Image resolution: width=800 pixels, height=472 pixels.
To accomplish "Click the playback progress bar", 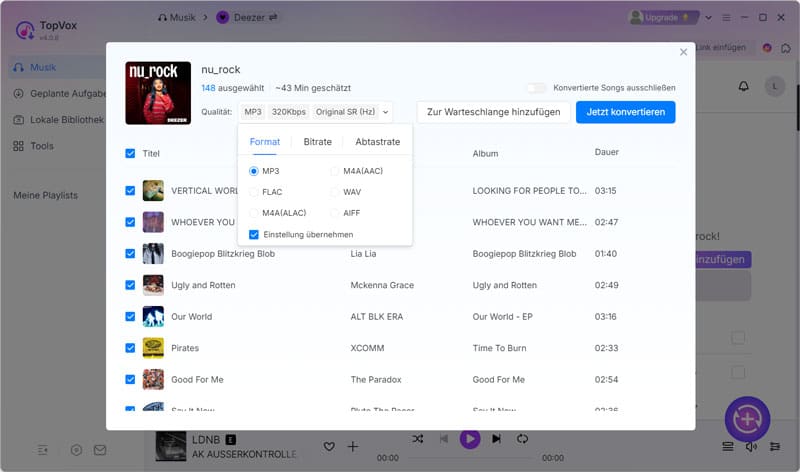I will [x=470, y=458].
